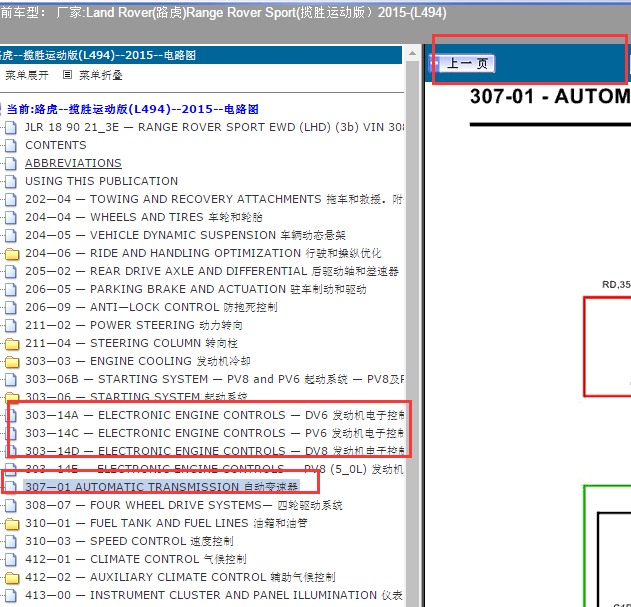Open the CONTENTS page
631x607 pixels.
[x=56, y=145]
